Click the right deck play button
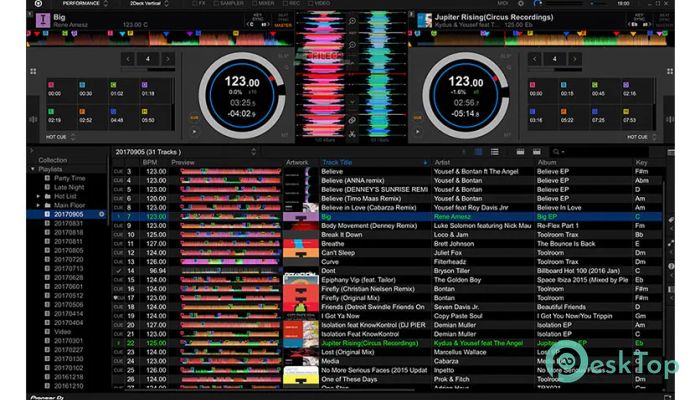Image resolution: width=700 pixels, height=400 pixels. point(418,132)
